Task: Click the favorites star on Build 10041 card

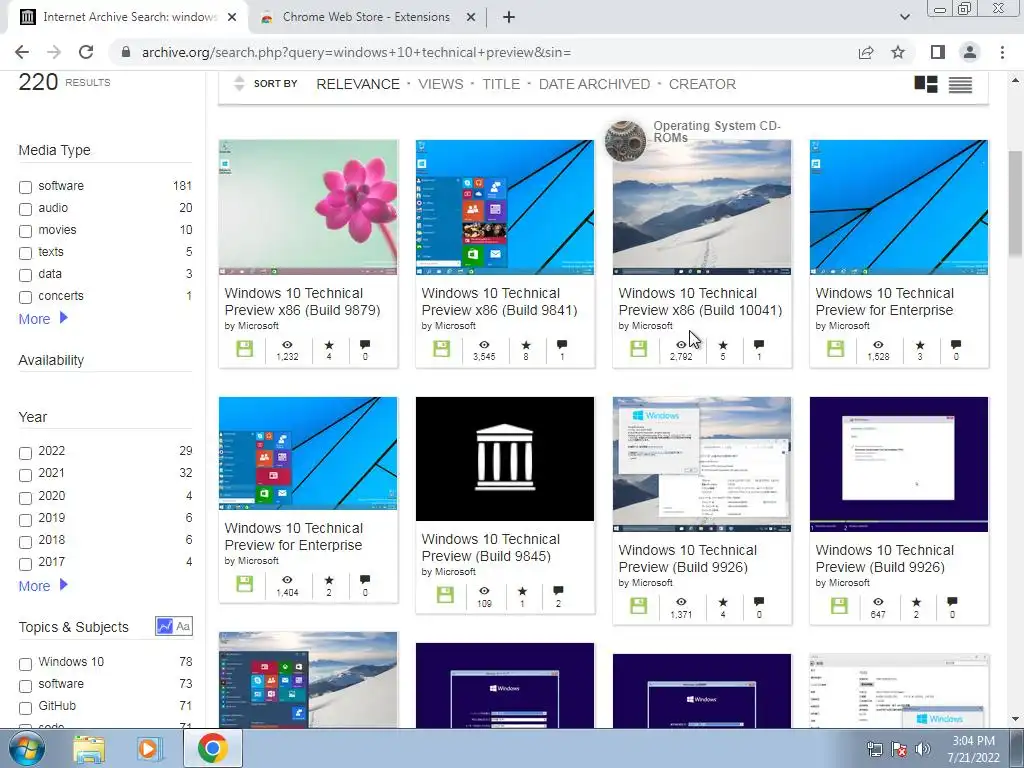Action: 723,345
